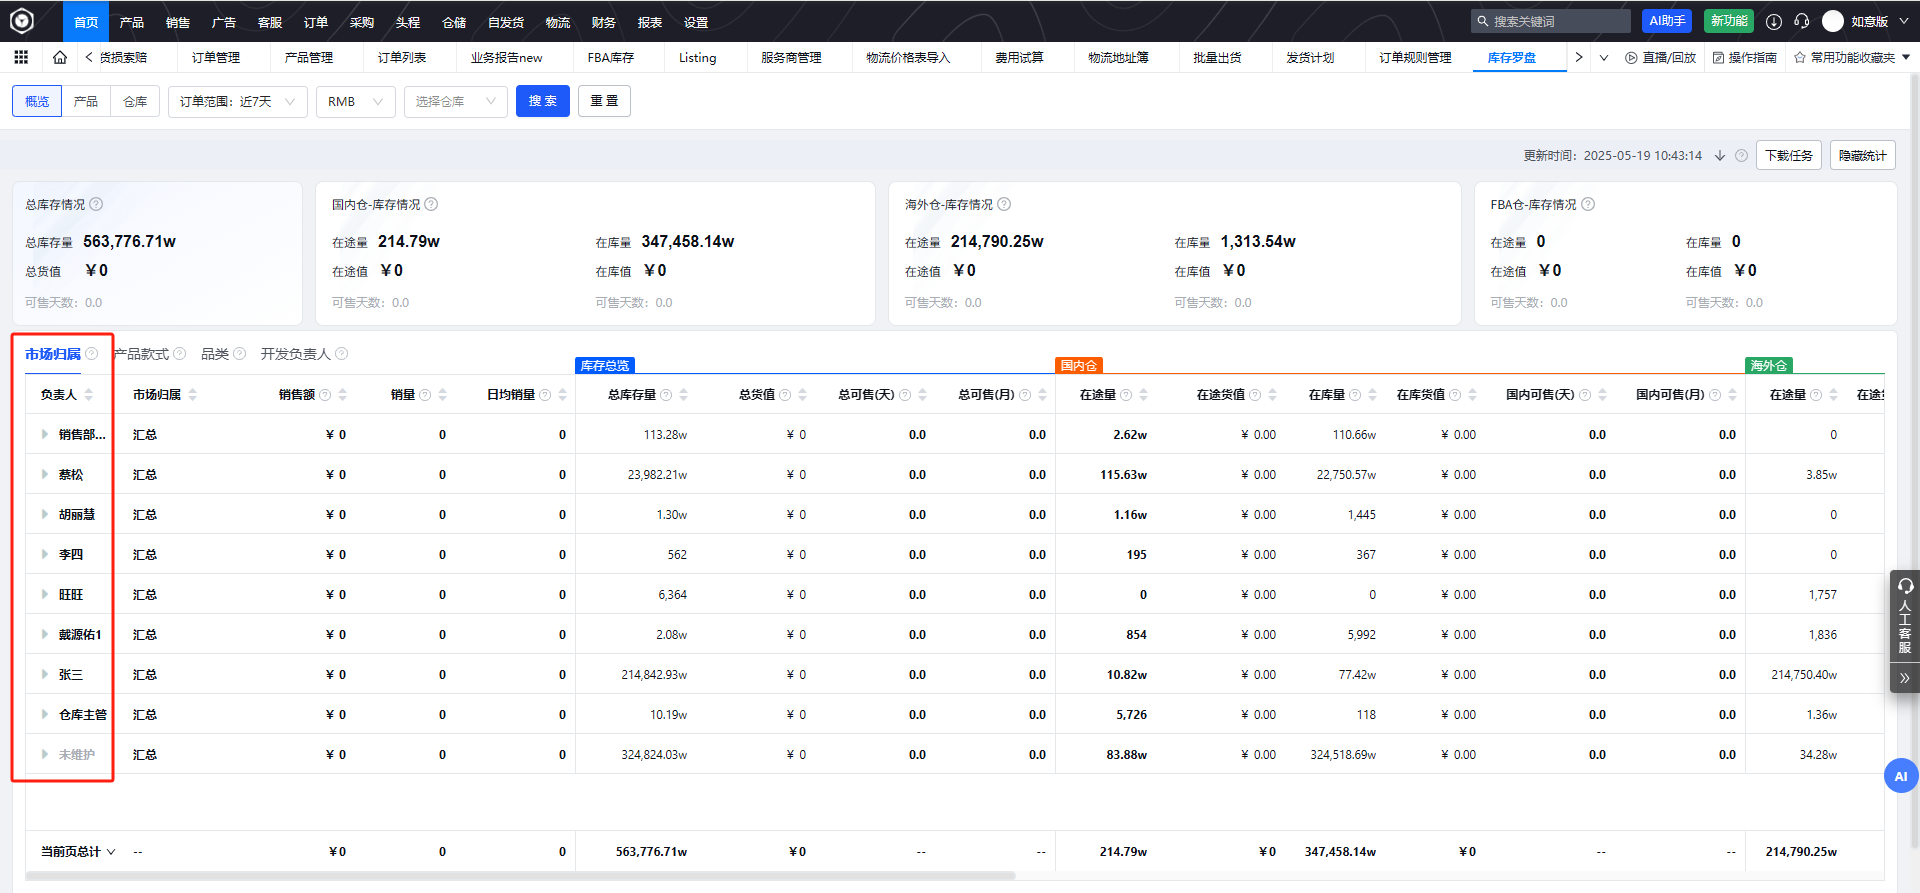This screenshot has width=1920, height=893.
Task: Expand the 蔡松 row in the table
Action: pos(45,475)
